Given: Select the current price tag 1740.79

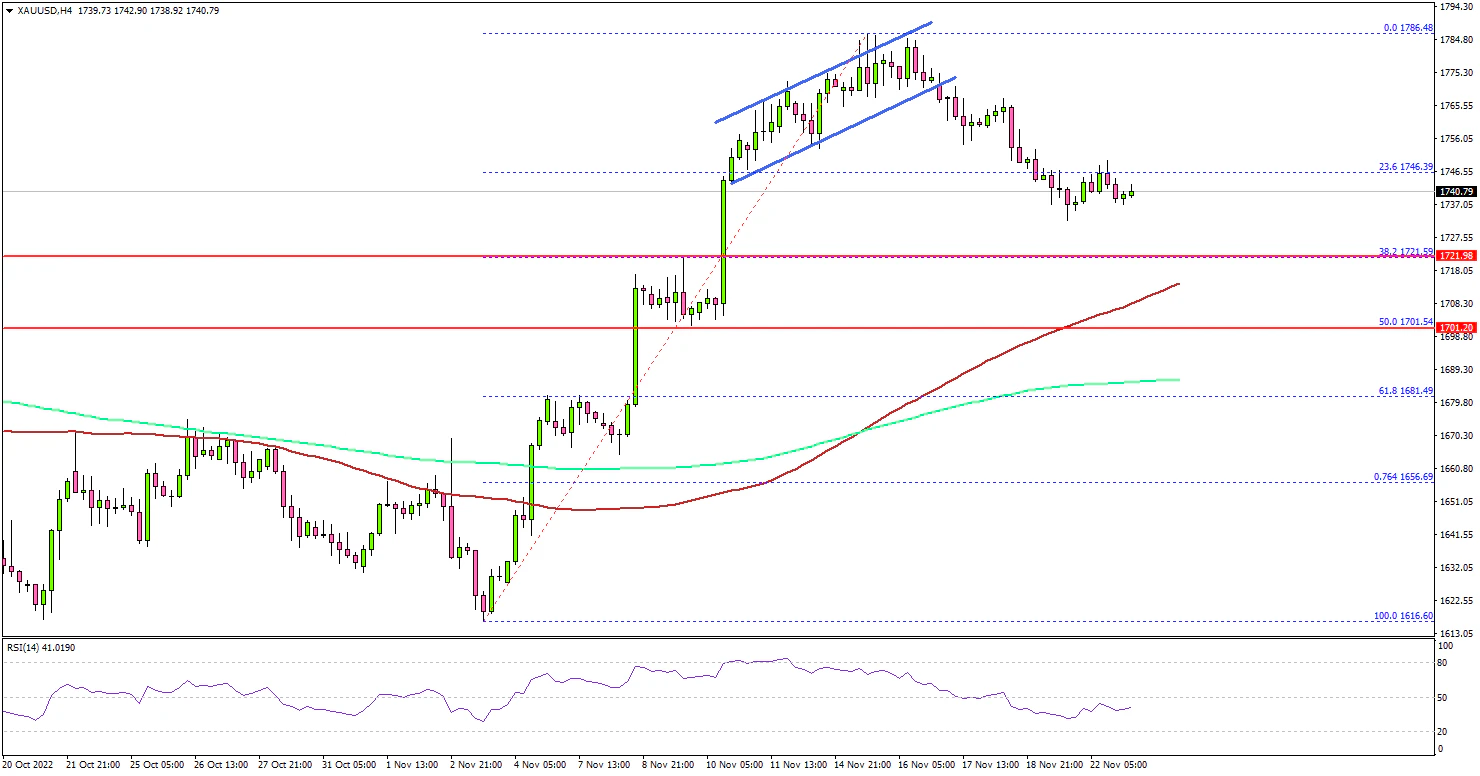Looking at the screenshot, I should (x=1456, y=191).
